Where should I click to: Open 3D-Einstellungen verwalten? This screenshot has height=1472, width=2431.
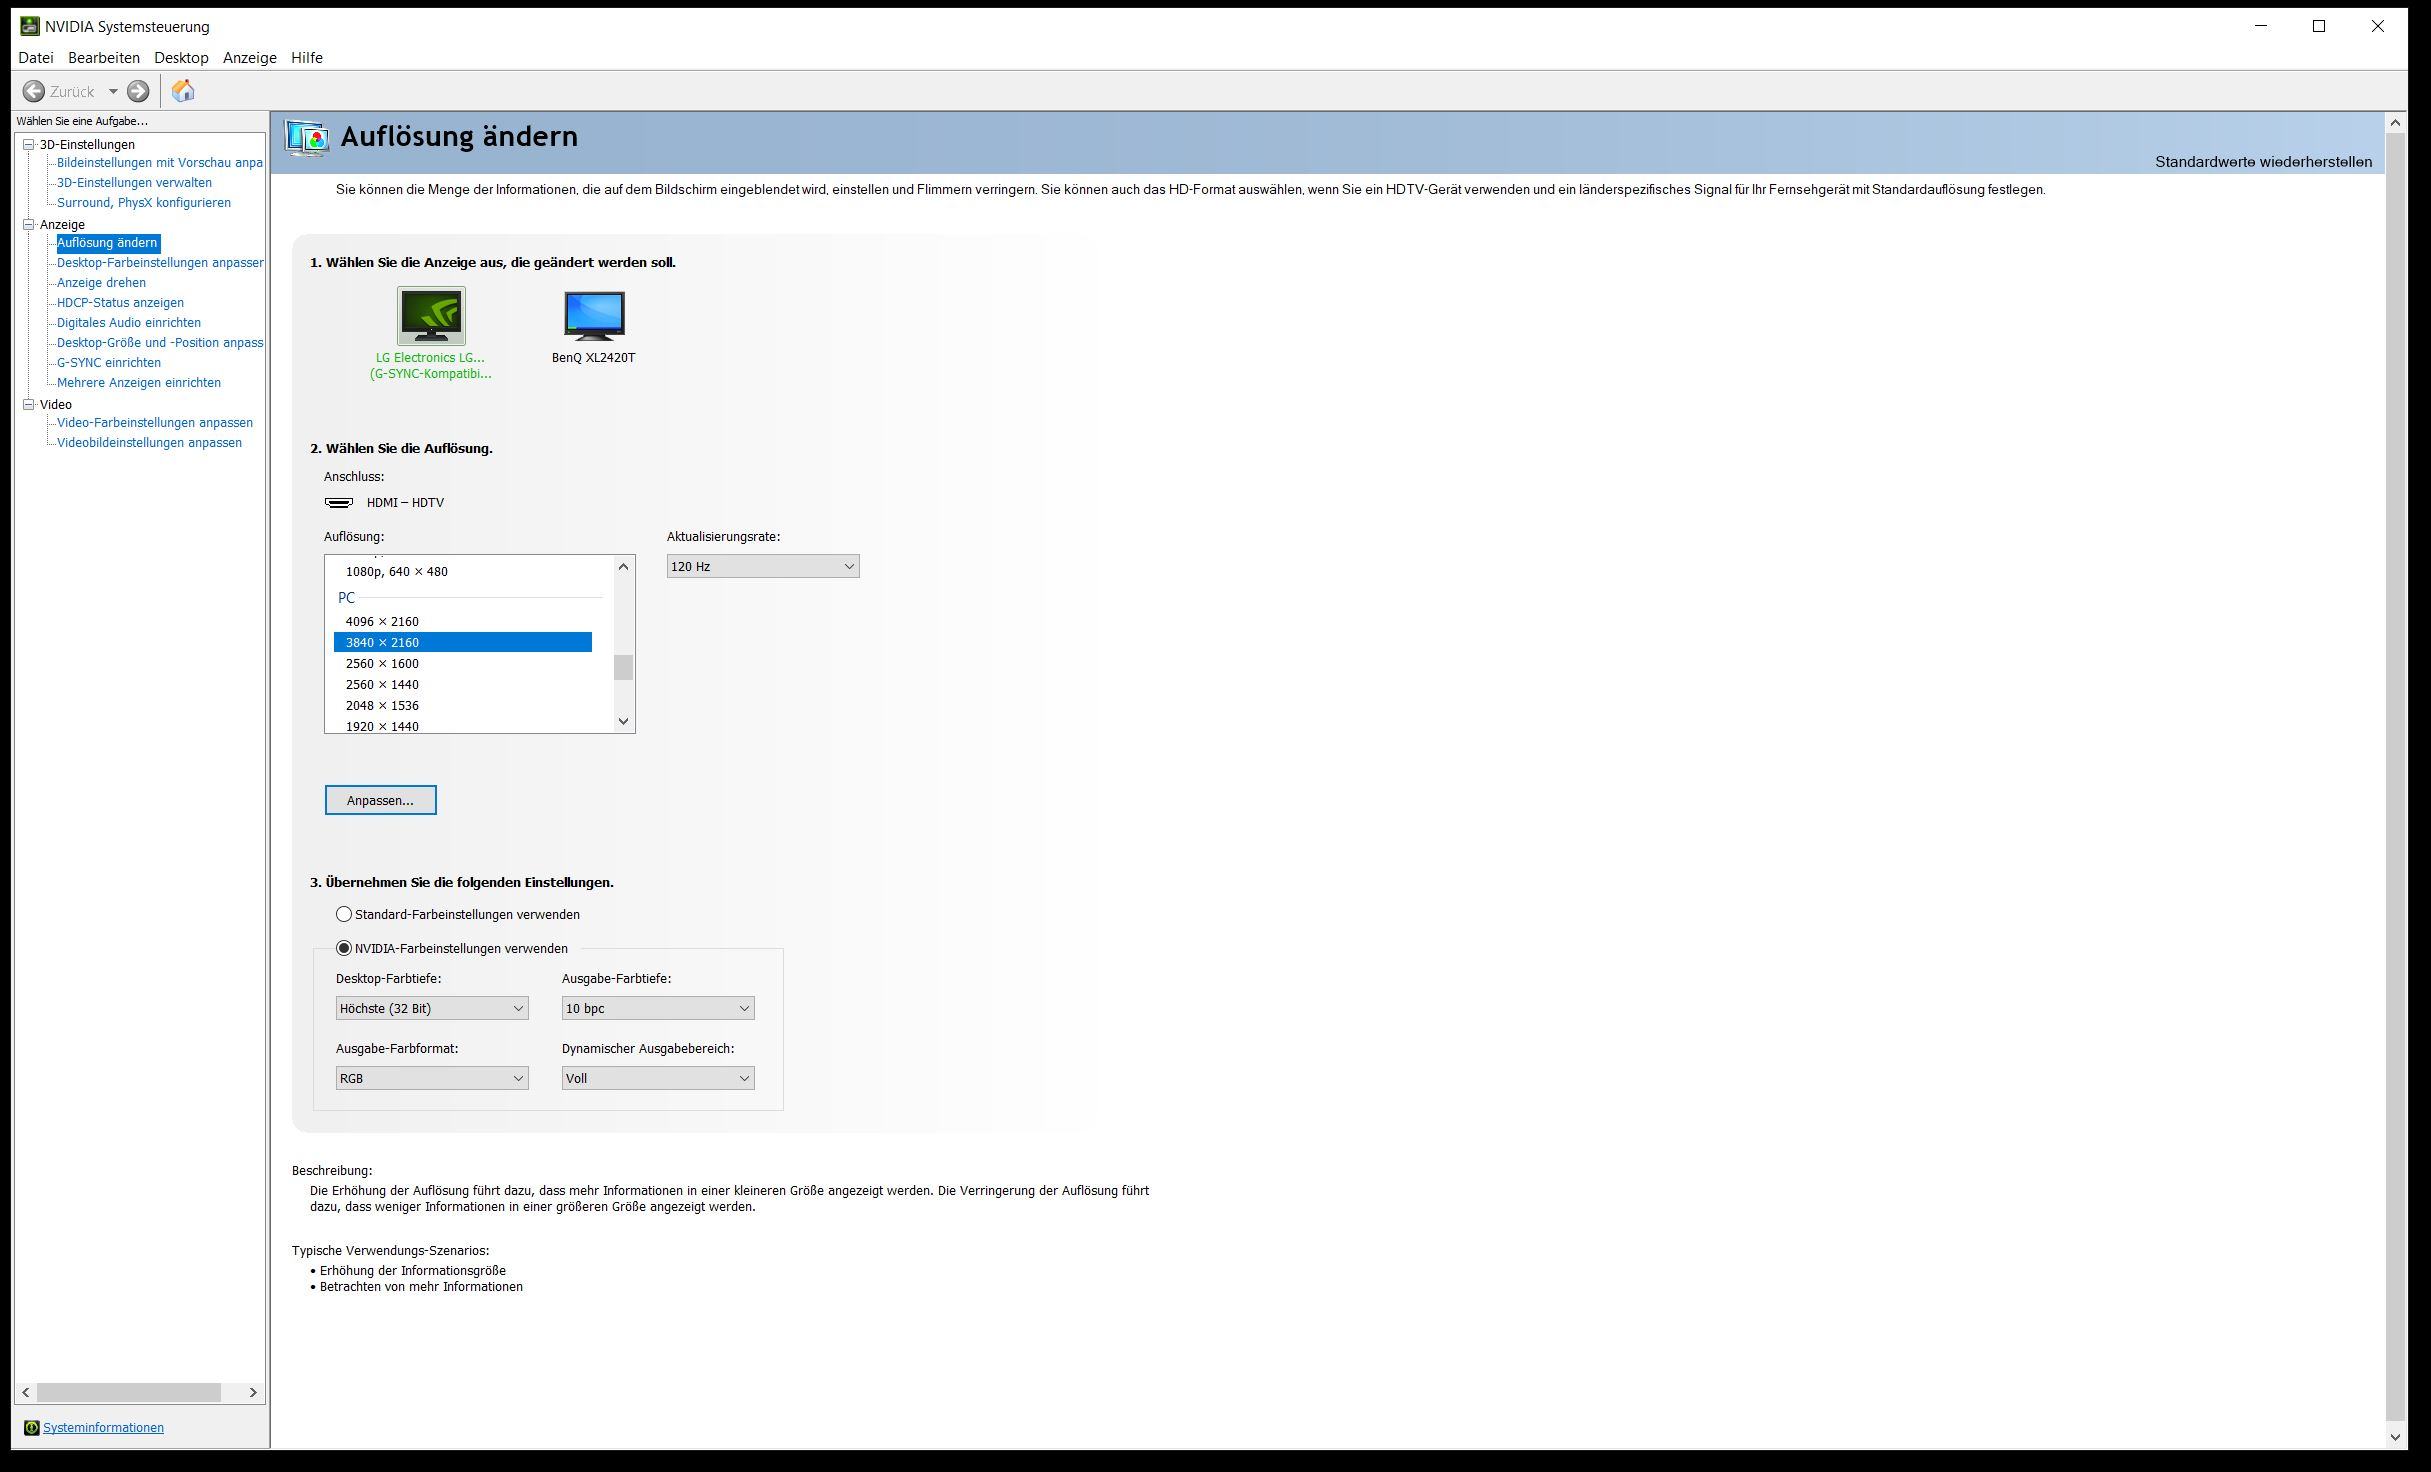(x=134, y=182)
